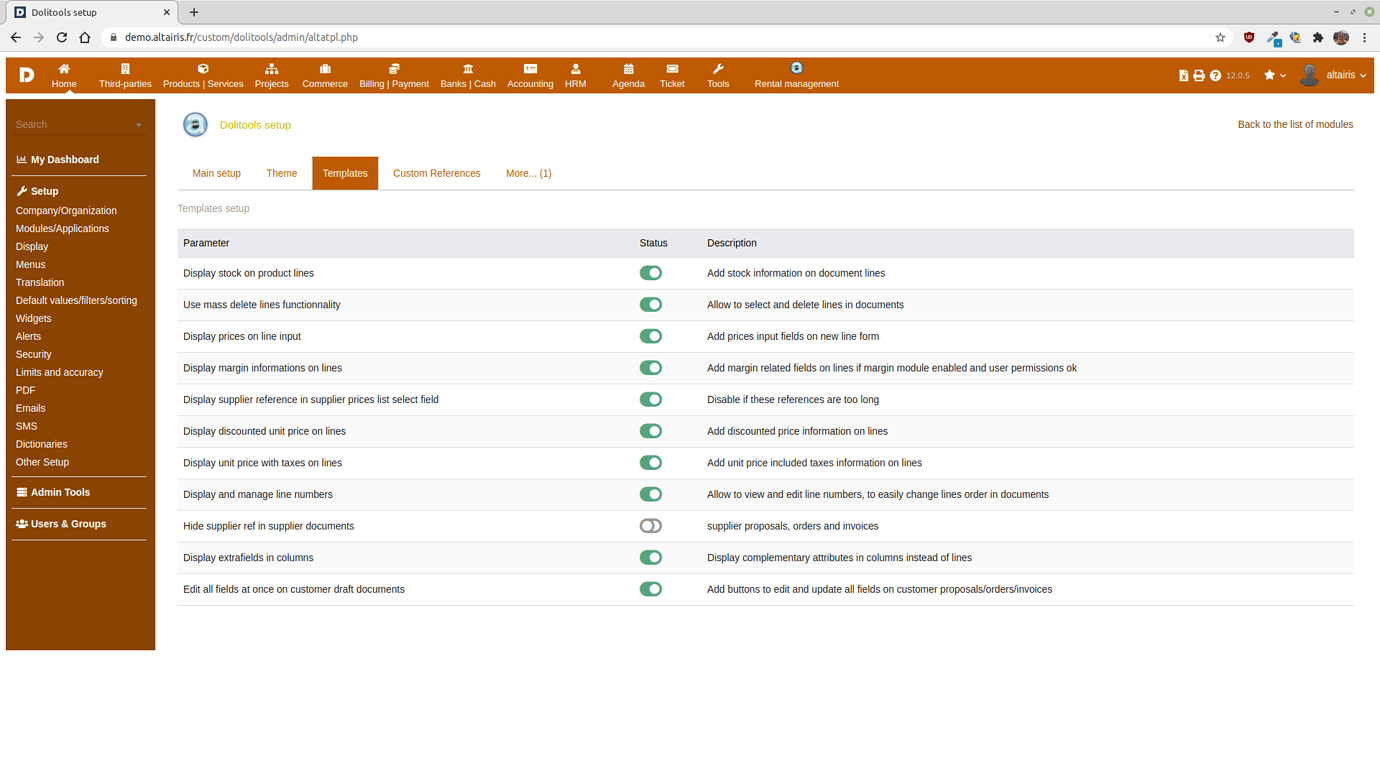Disable stock information on product lines
Screen dimensions: 1380x776
[x=650, y=272]
